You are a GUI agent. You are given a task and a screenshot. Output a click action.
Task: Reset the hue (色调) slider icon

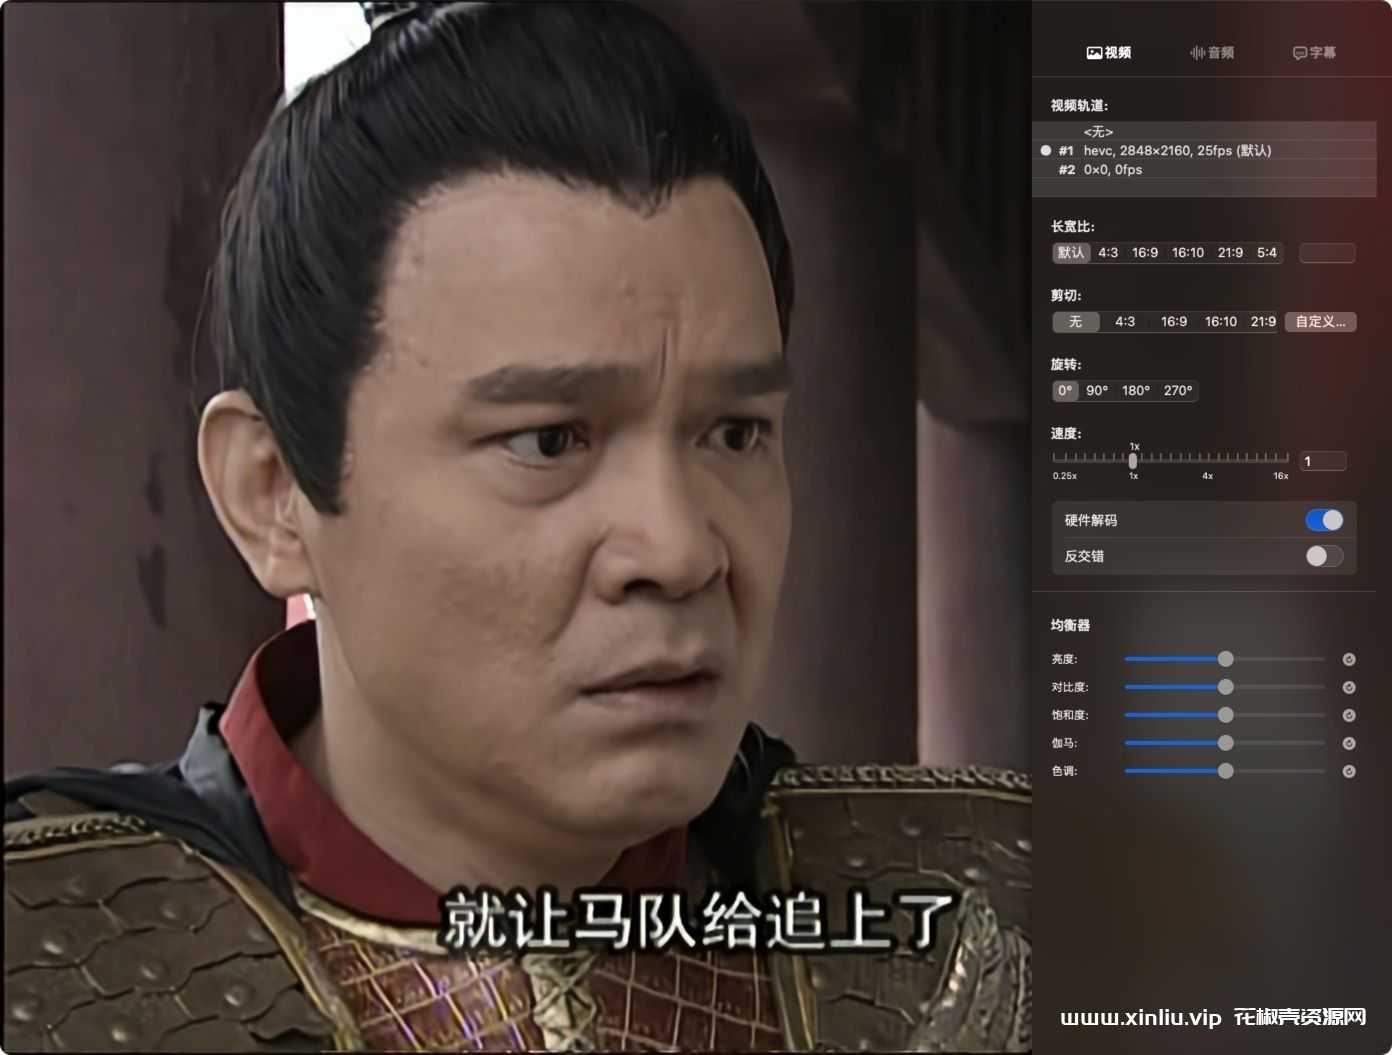click(1348, 771)
